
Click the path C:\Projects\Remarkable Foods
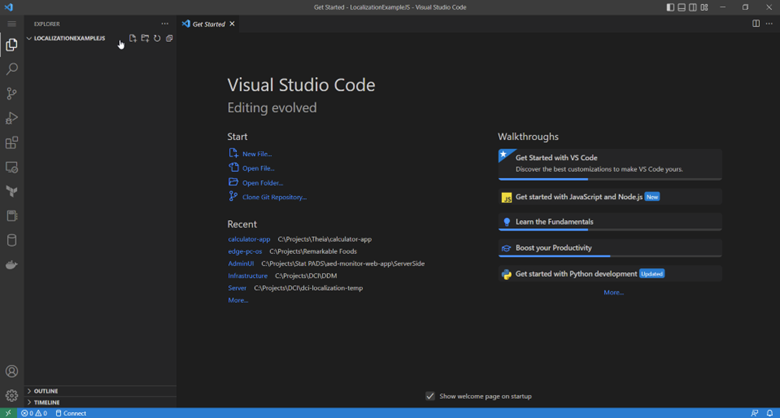pos(313,251)
